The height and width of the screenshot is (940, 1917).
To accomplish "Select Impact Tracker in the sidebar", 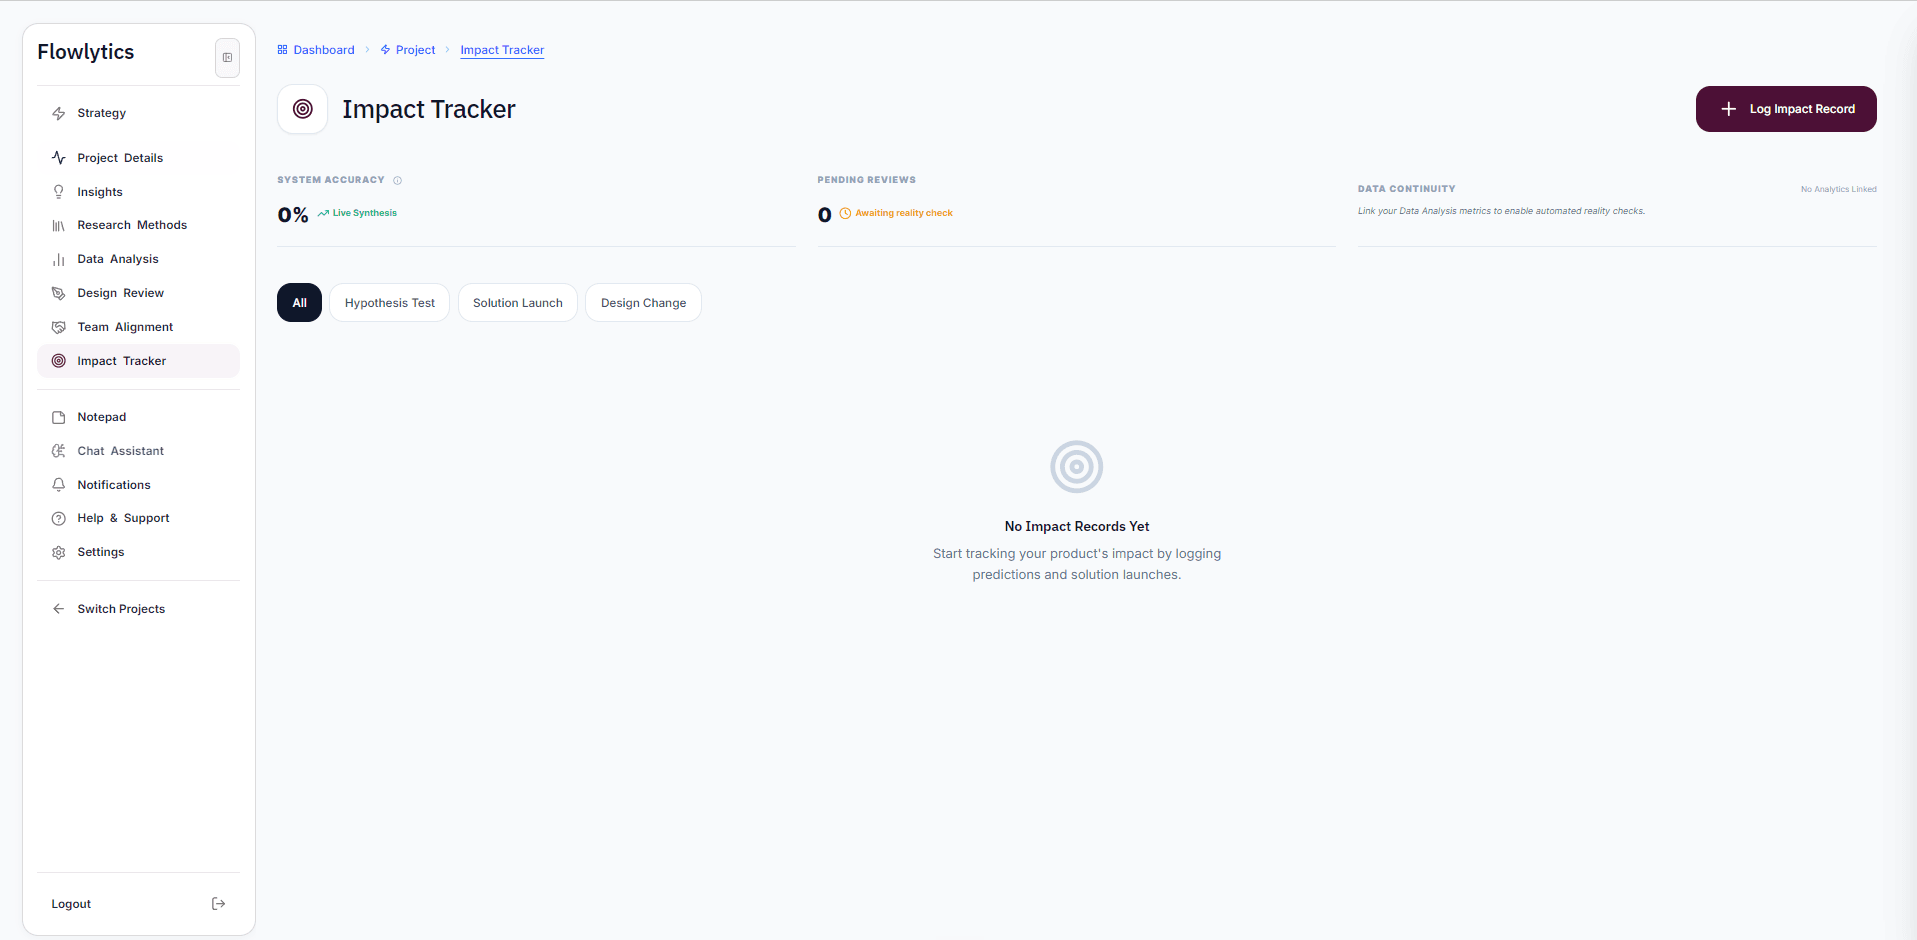I will (138, 361).
